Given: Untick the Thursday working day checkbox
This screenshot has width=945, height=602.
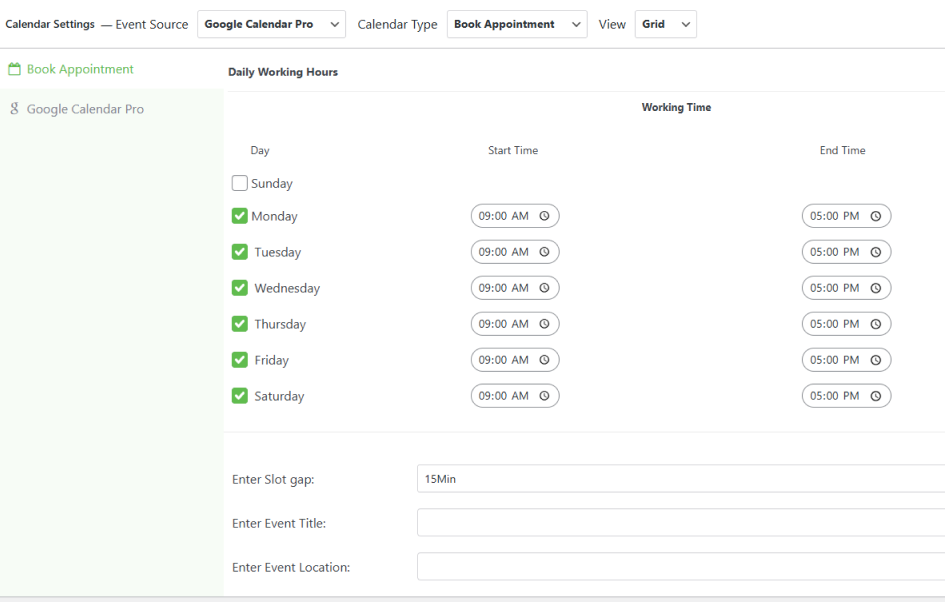Looking at the screenshot, I should (x=240, y=324).
